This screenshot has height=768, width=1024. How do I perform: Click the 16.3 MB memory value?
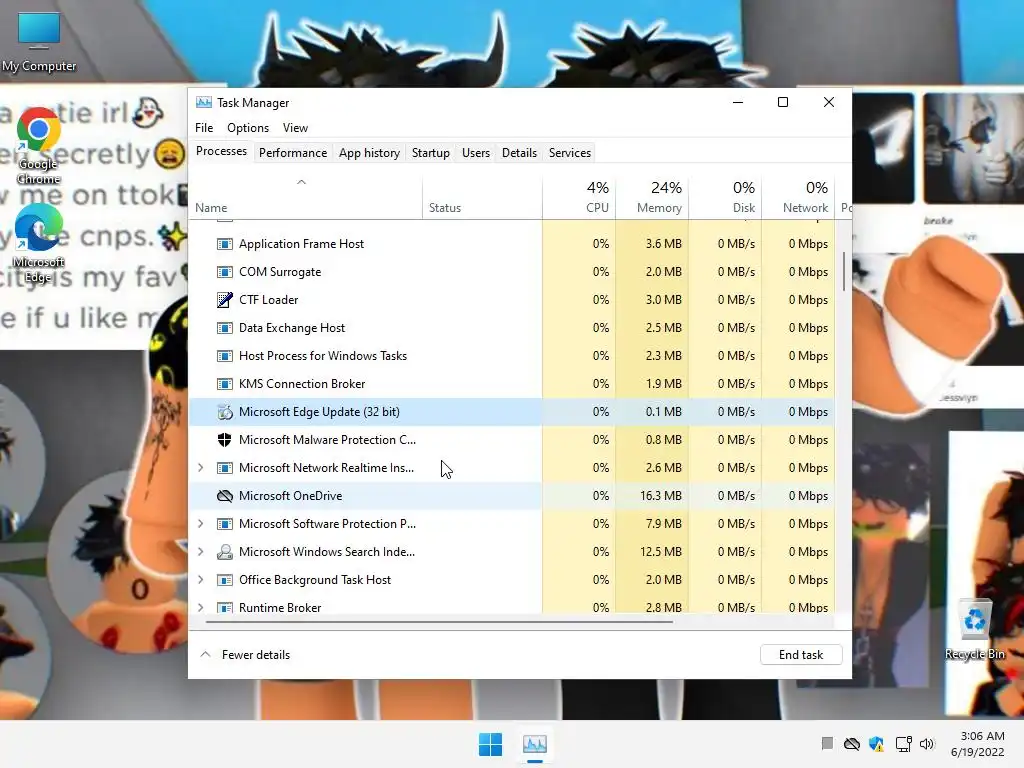[661, 496]
